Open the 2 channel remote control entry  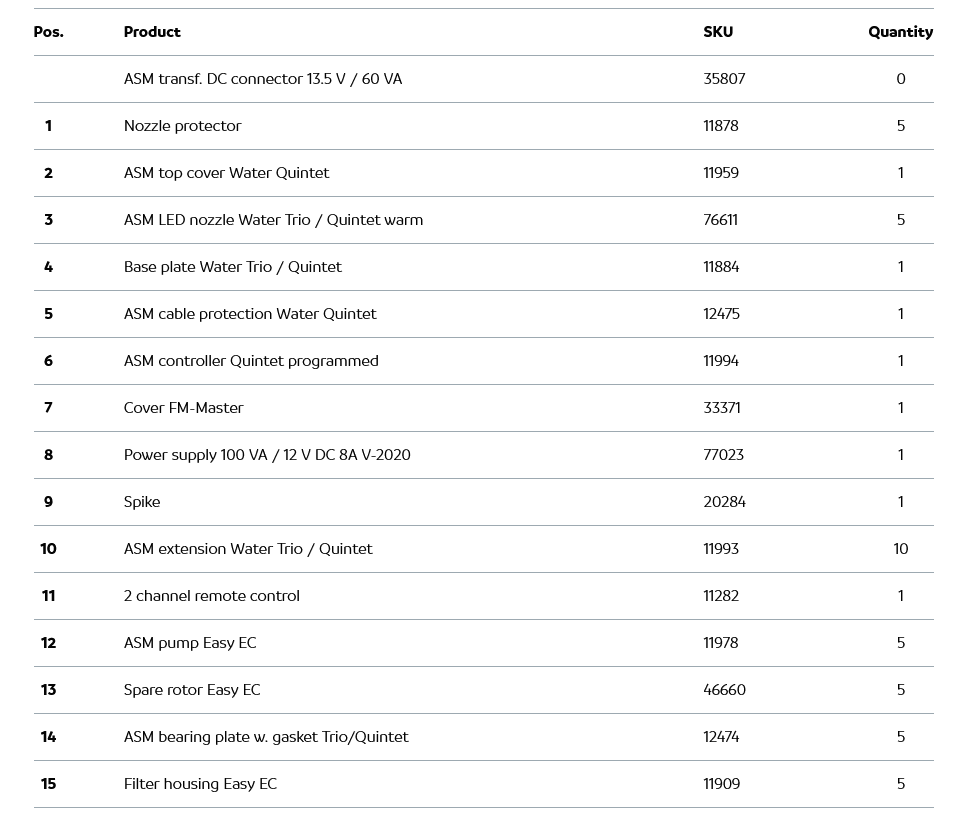(211, 596)
